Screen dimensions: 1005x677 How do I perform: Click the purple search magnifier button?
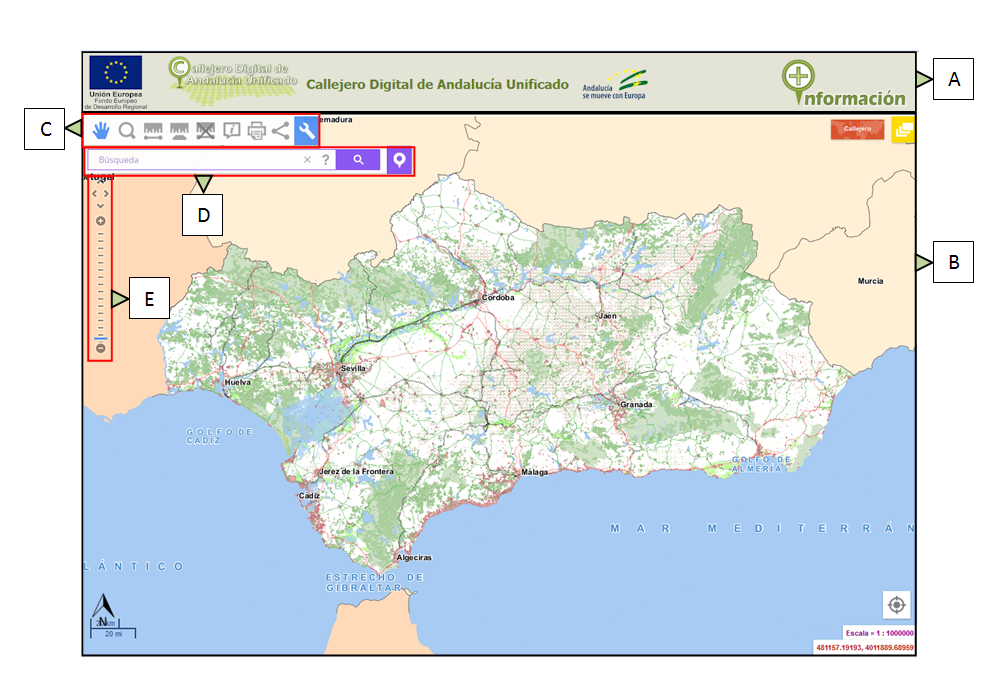[x=358, y=160]
